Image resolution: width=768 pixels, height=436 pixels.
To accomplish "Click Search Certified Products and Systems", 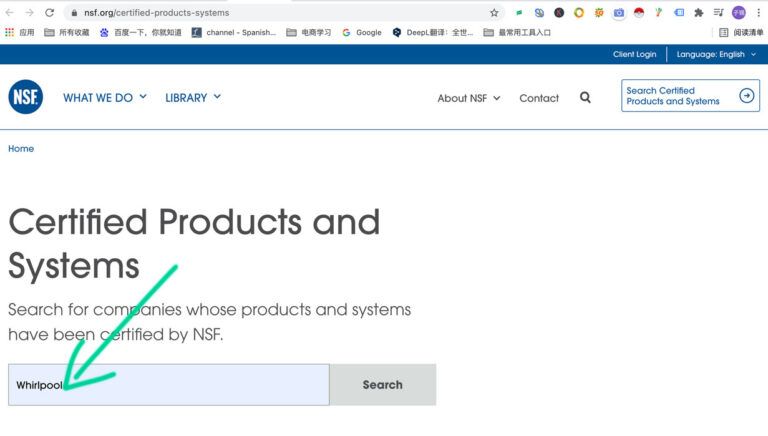I will [691, 96].
